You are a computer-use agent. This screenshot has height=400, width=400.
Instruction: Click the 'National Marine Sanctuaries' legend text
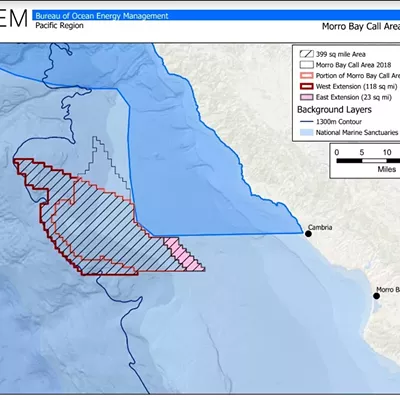[x=357, y=133]
